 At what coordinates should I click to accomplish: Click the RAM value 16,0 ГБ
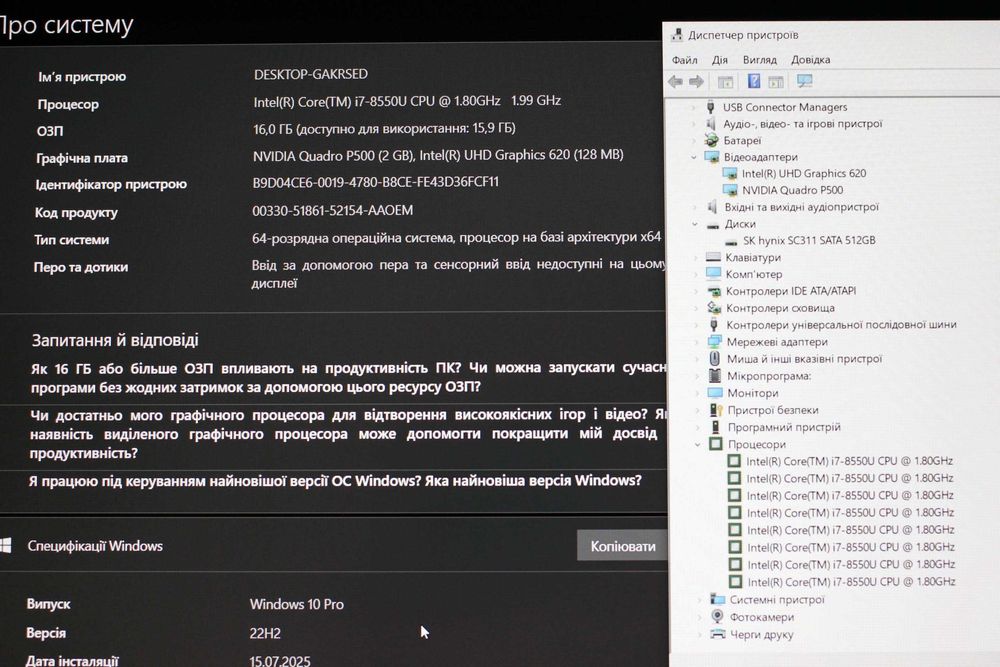coord(384,128)
